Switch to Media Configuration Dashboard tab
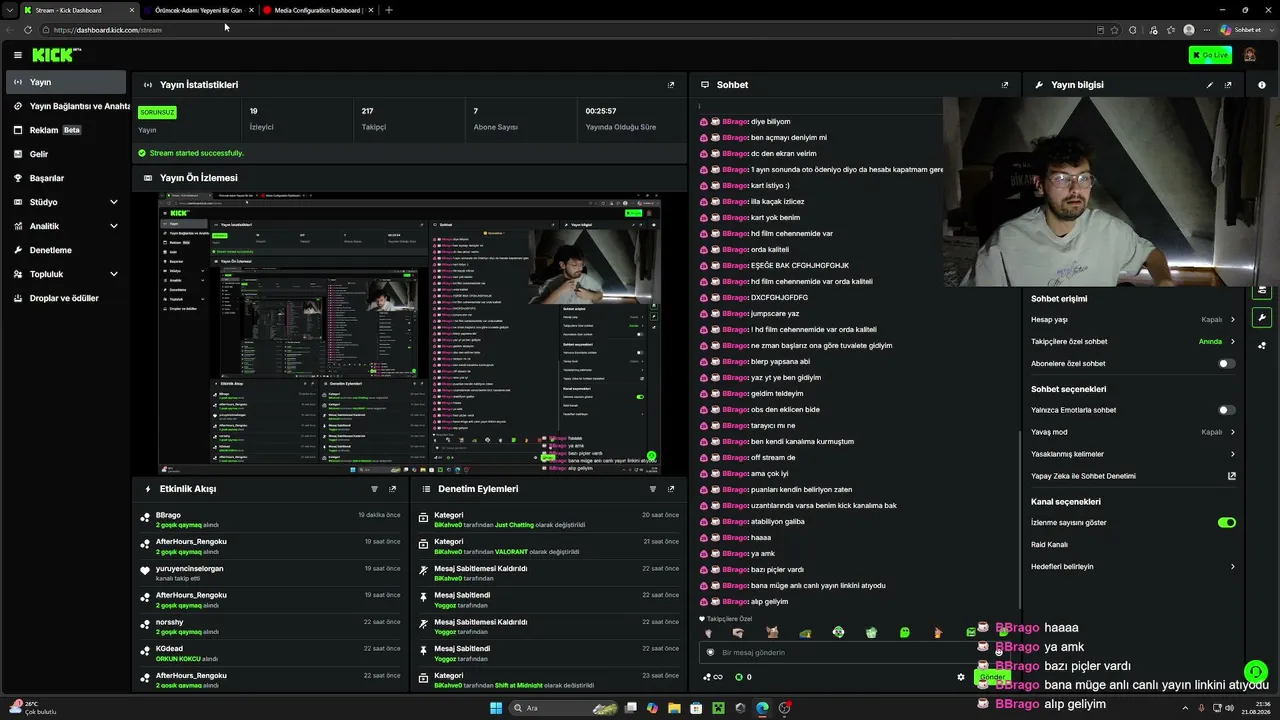Viewport: 1280px width, 720px height. pyautogui.click(x=318, y=10)
